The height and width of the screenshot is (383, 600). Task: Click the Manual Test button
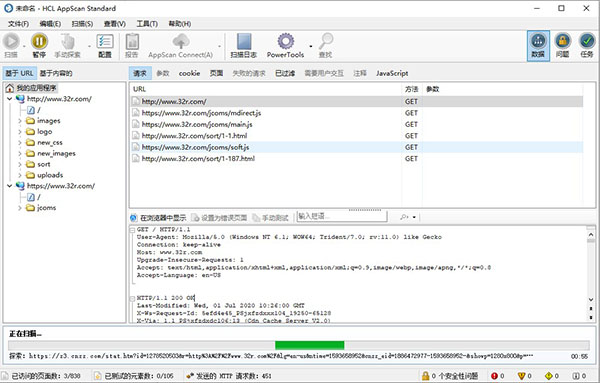click(x=271, y=218)
